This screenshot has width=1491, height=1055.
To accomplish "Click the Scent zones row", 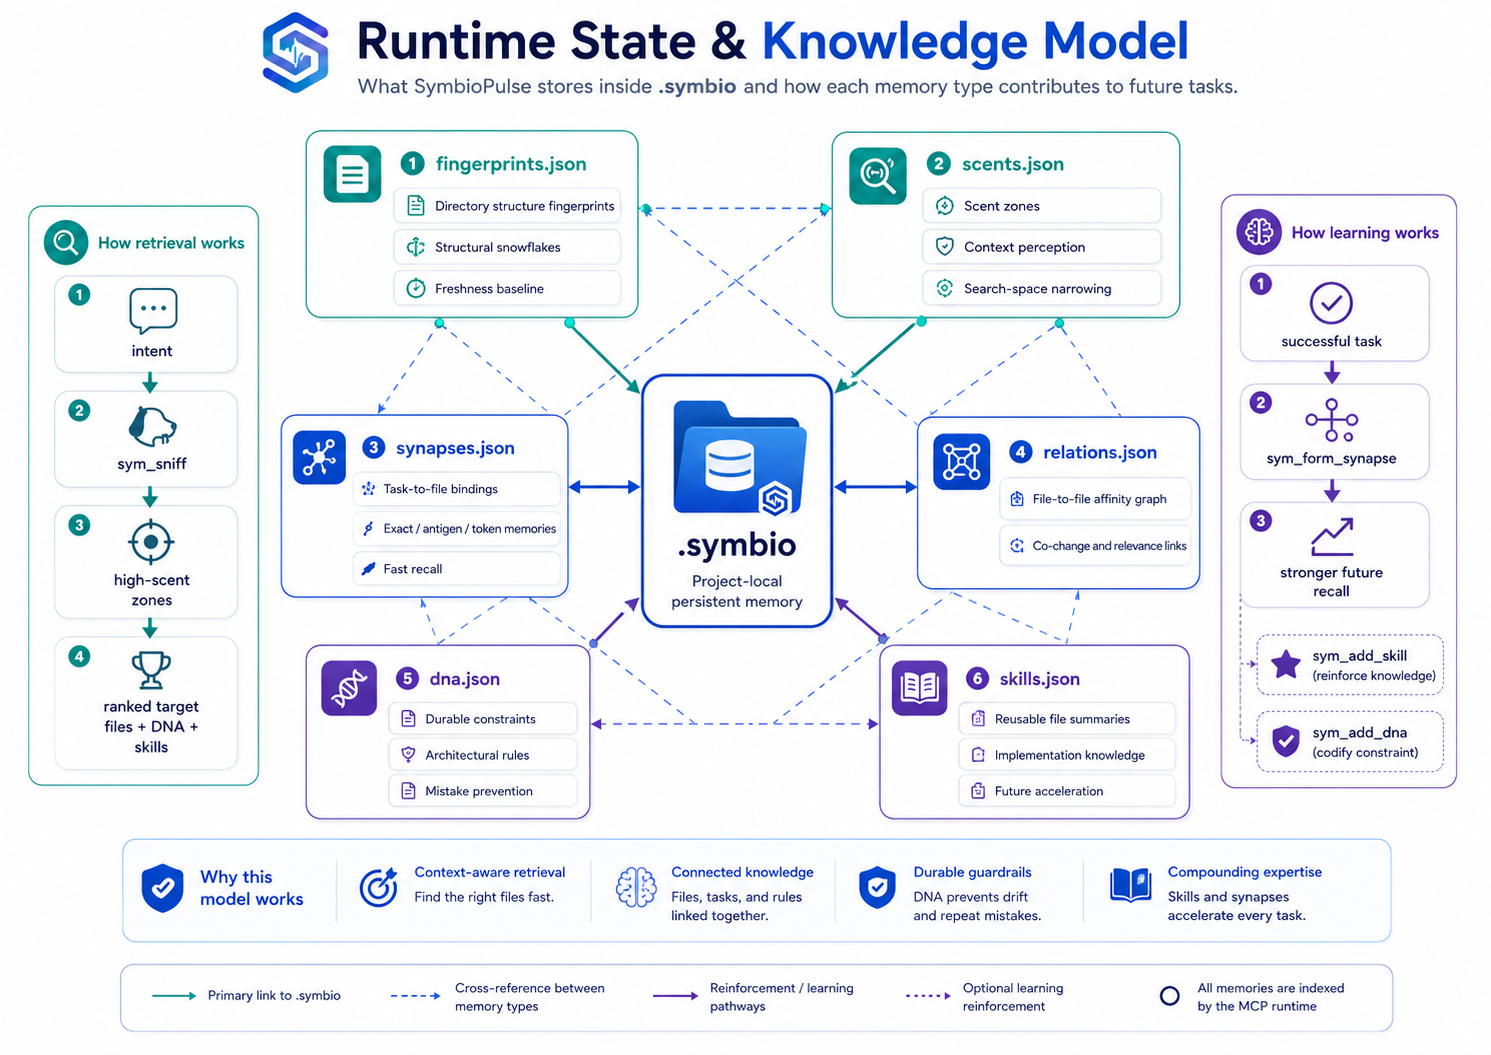I will [1041, 206].
